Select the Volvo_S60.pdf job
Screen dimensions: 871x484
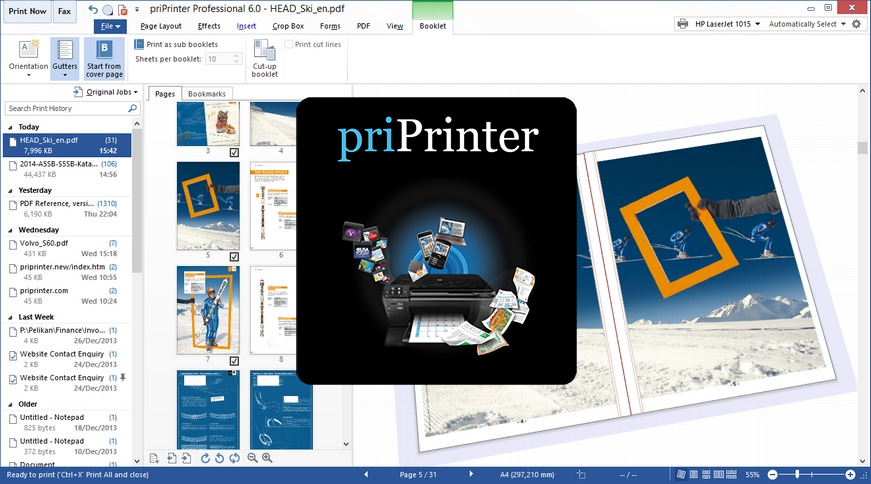67,248
